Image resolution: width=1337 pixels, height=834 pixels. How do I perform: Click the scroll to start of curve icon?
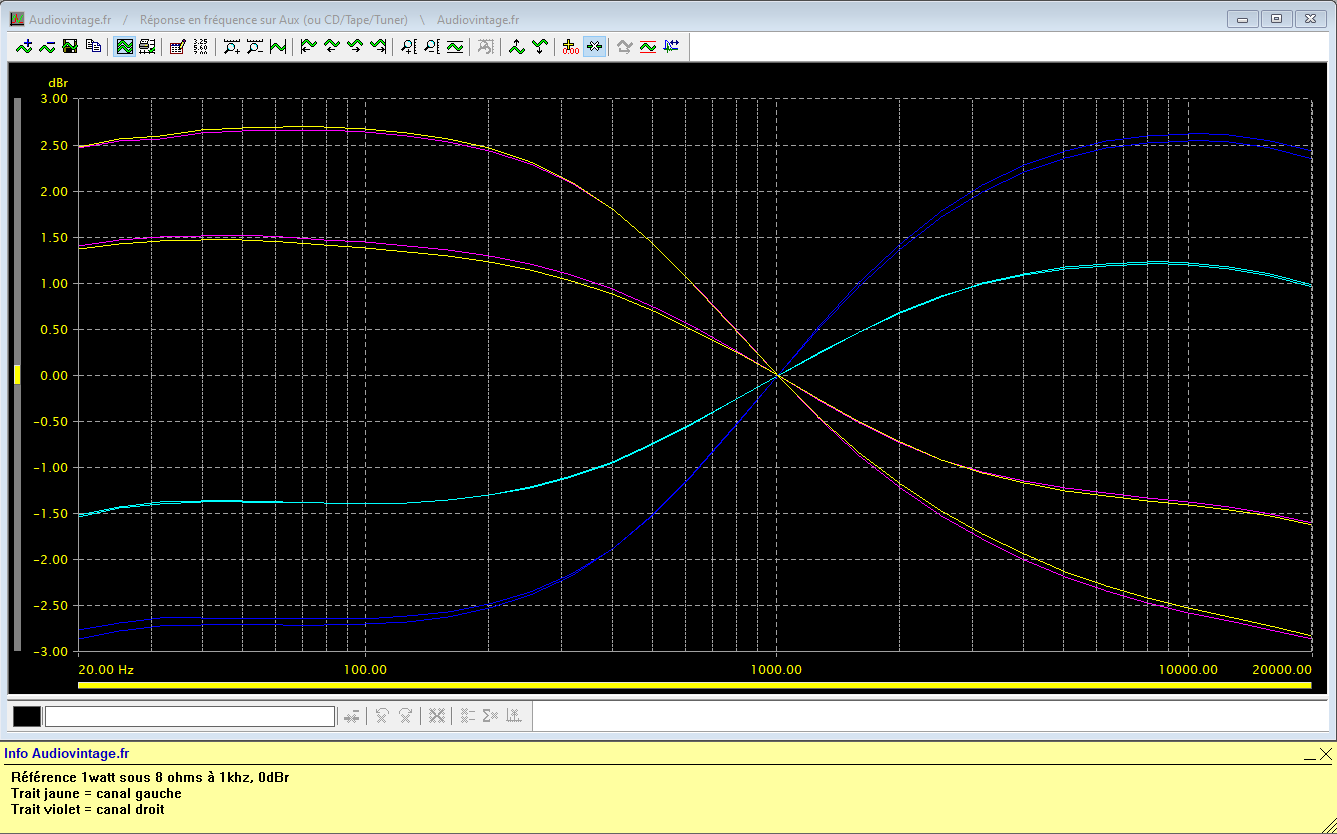click(x=309, y=46)
